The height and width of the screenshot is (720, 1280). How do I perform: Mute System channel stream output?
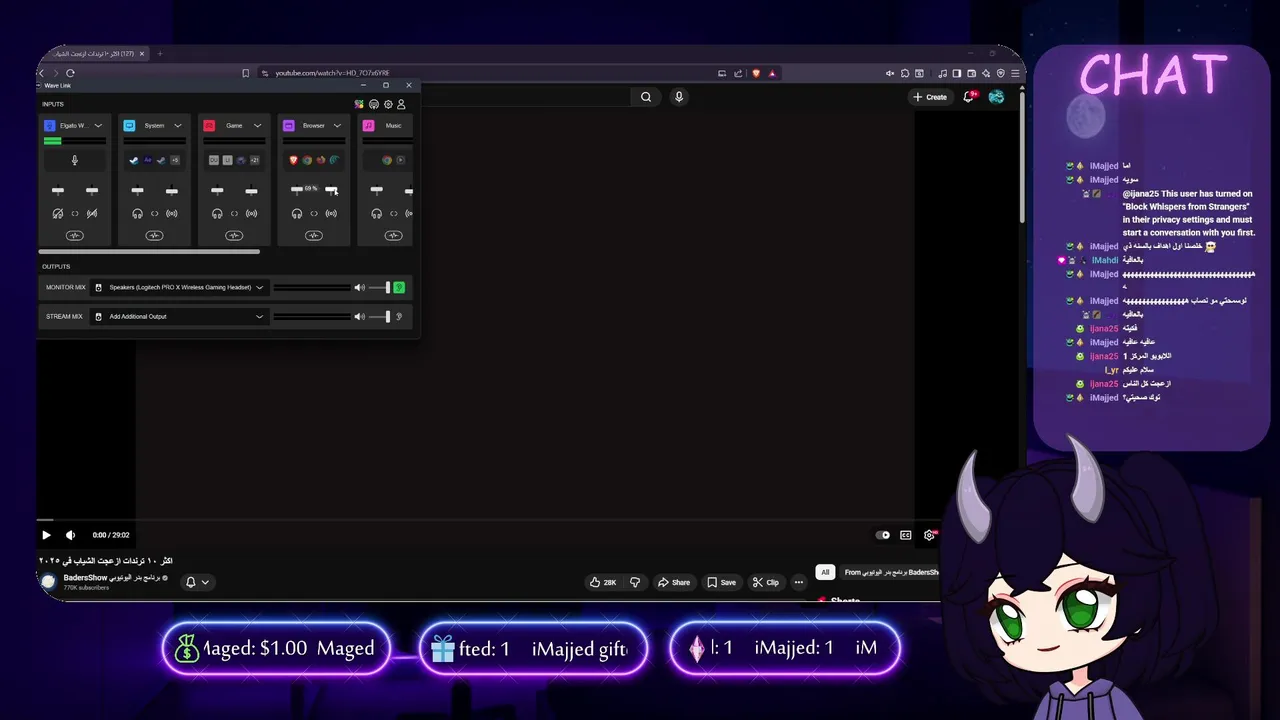171,213
